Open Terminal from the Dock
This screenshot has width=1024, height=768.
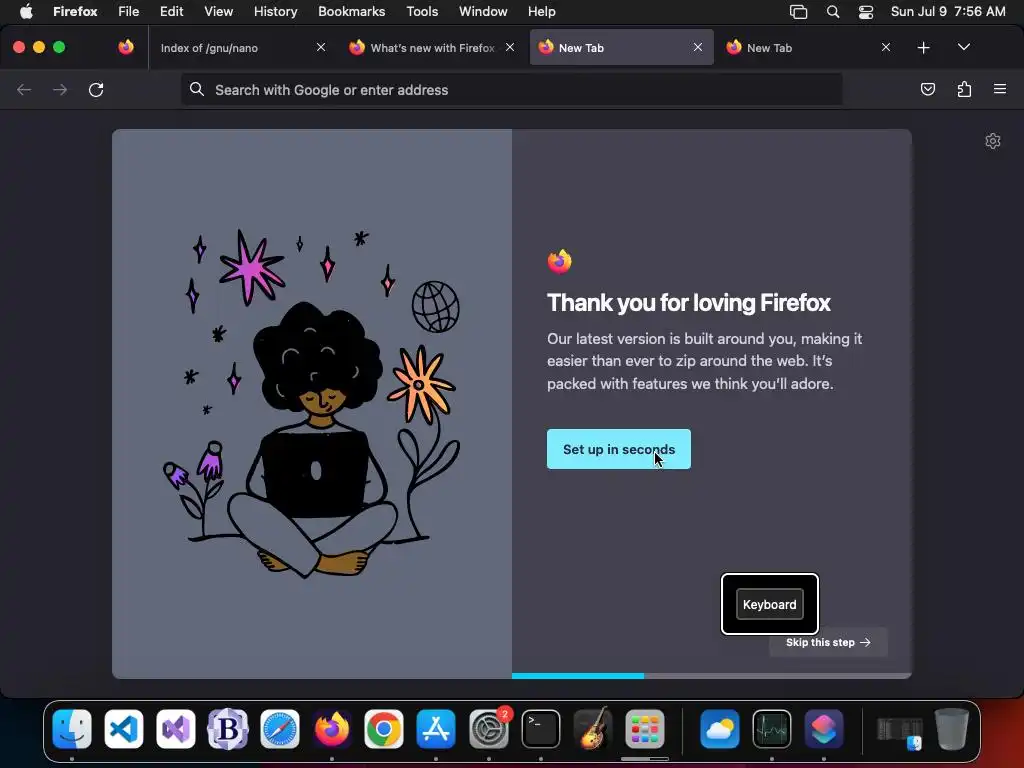[541, 729]
